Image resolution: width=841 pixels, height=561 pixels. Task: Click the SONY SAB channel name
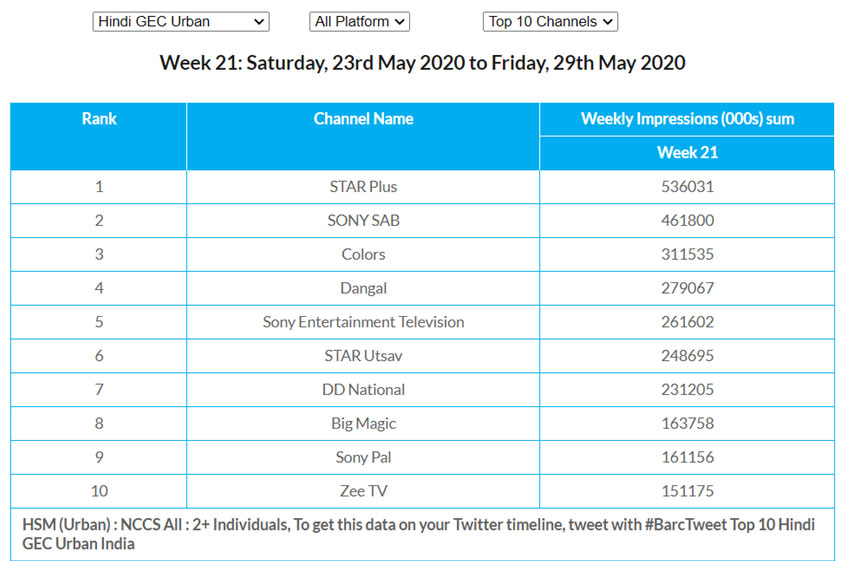363,221
